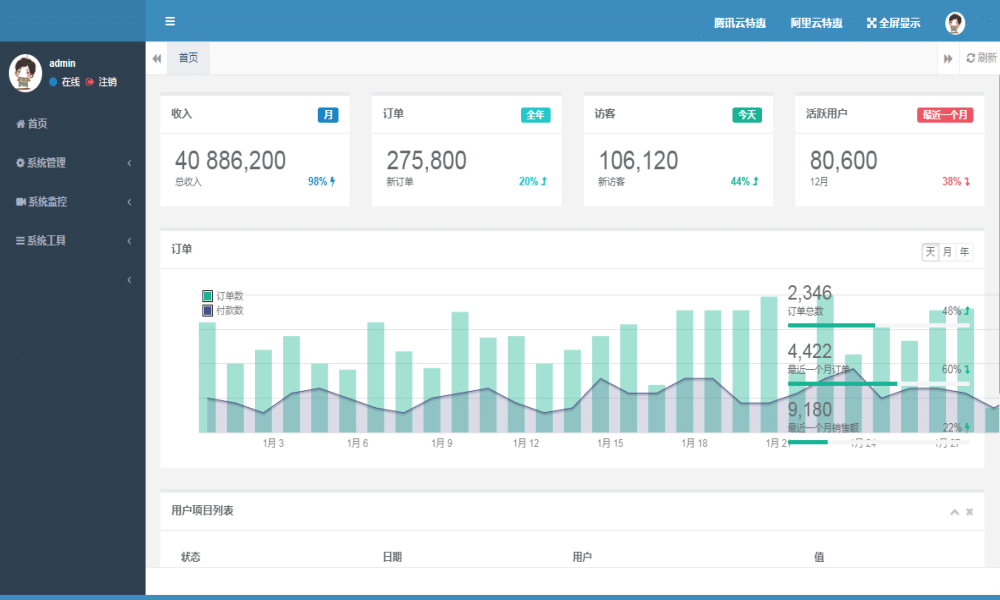Collapse the 用户项目列表 panel

pos(955,512)
